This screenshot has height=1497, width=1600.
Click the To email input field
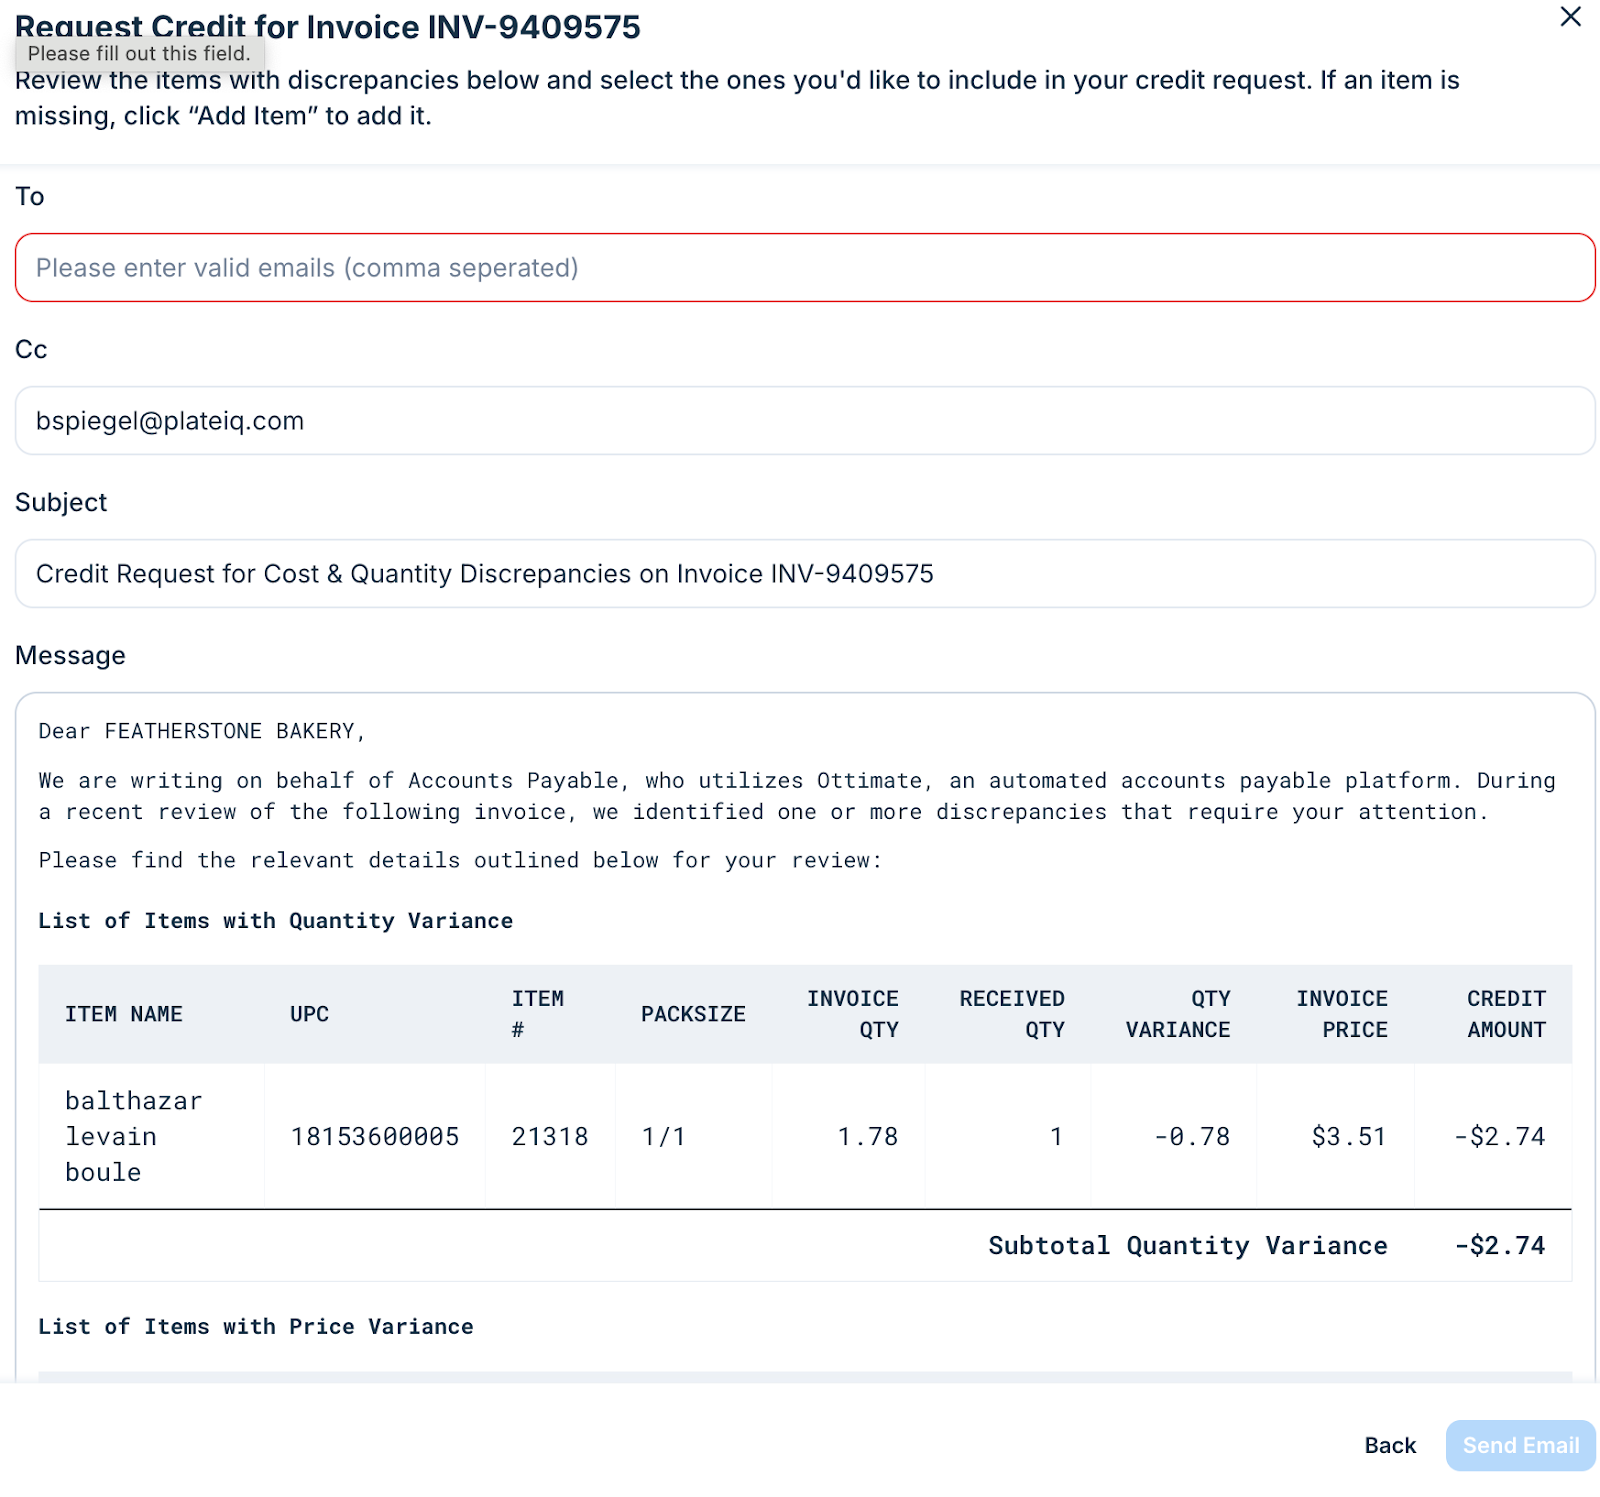coord(805,268)
